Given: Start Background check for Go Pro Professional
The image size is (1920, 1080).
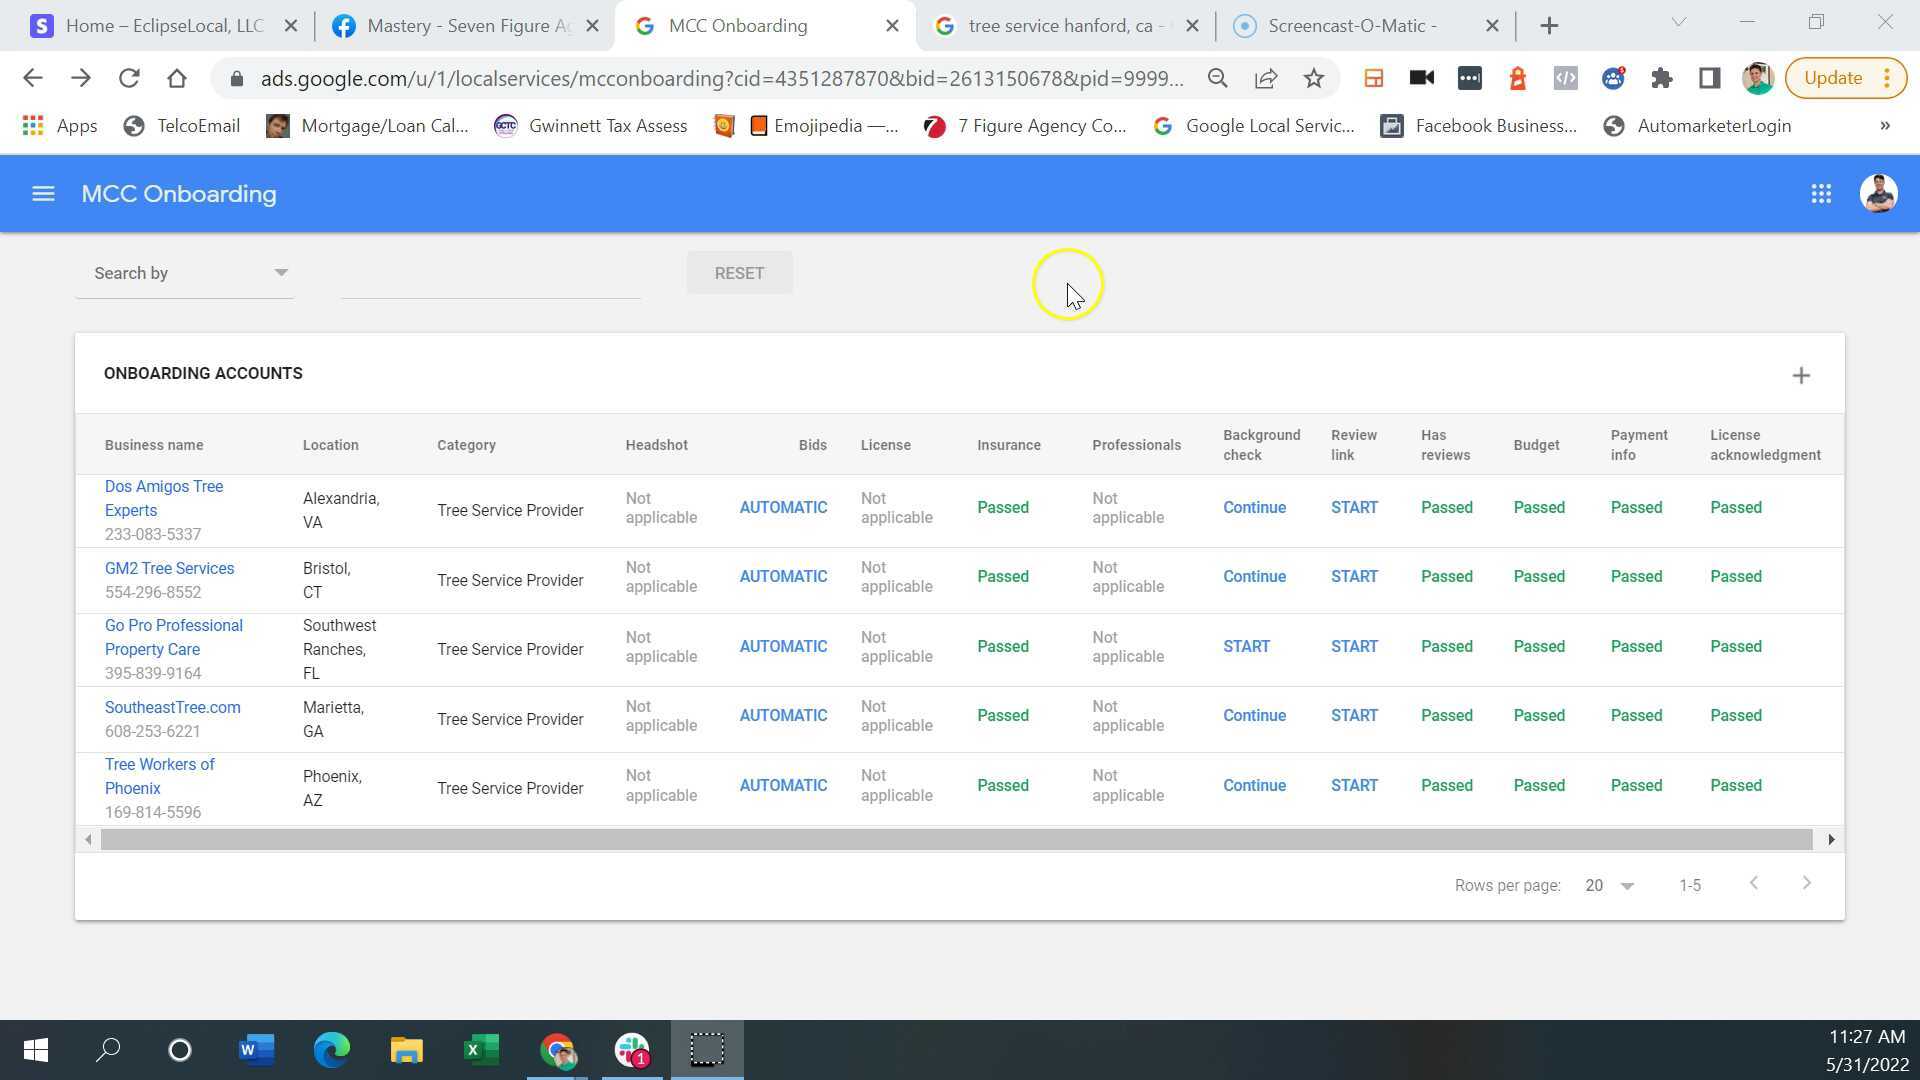Looking at the screenshot, I should coord(1246,646).
